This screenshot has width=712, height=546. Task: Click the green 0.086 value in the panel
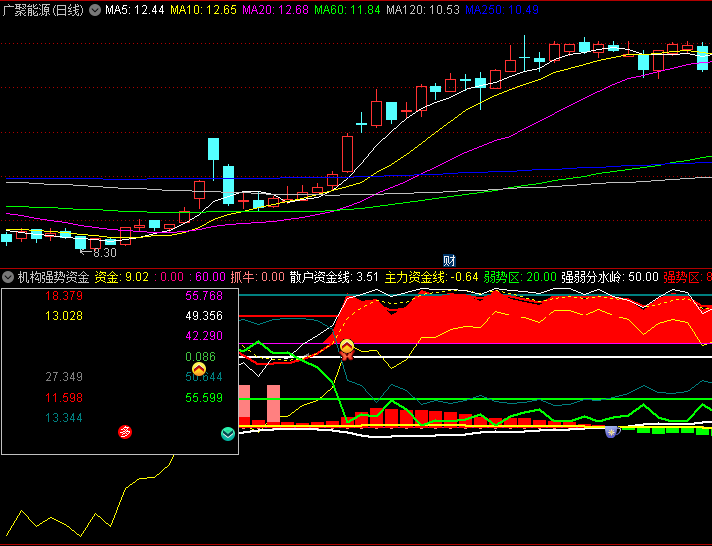200,357
